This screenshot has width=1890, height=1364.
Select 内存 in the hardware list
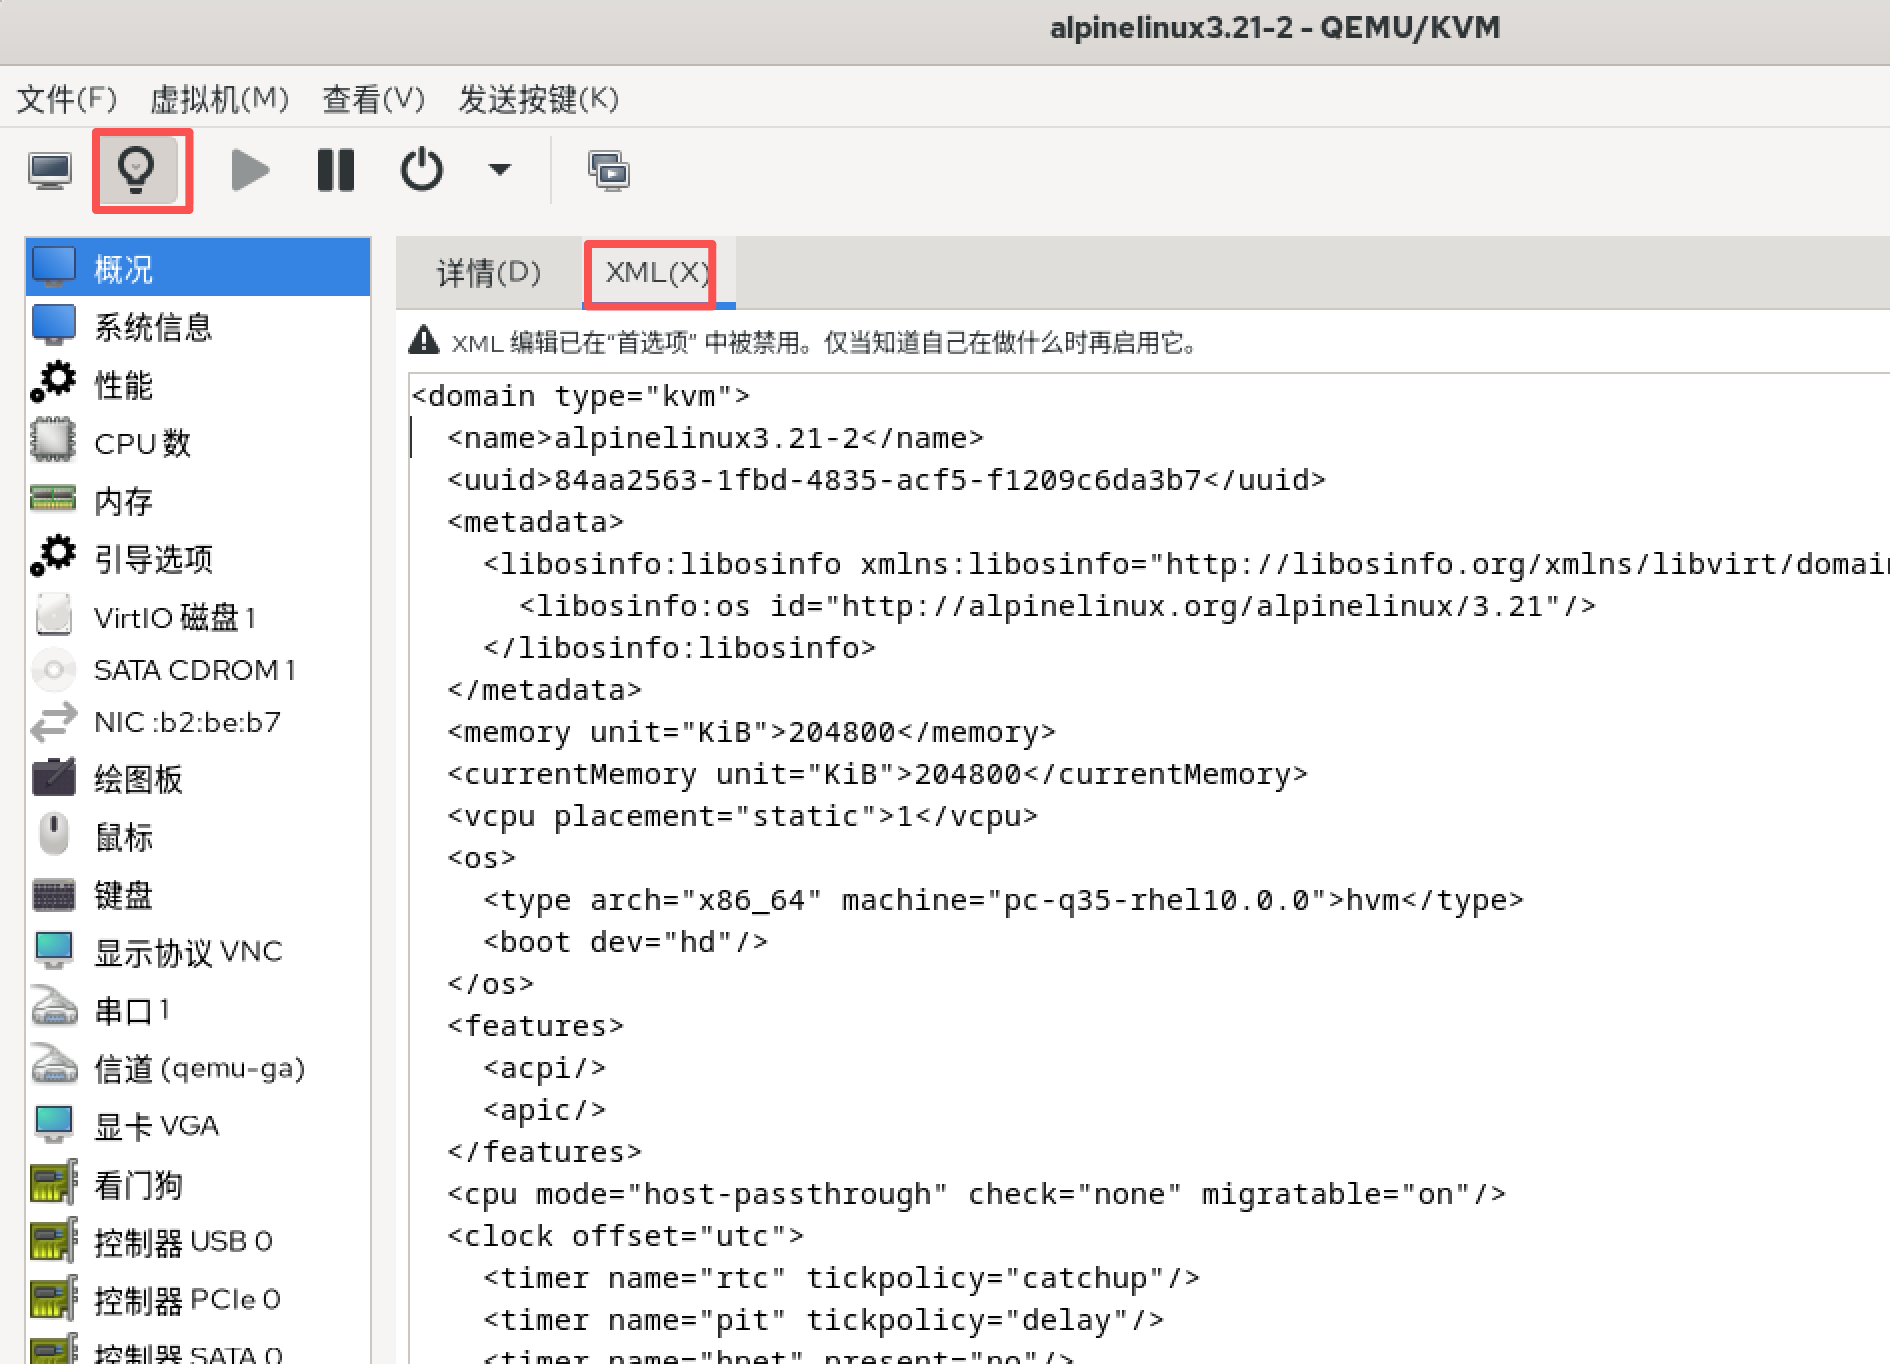[123, 501]
